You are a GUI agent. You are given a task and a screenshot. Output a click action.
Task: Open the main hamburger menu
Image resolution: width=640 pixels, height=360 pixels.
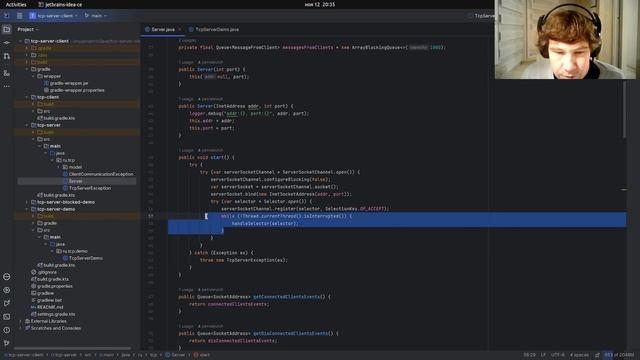coord(20,16)
